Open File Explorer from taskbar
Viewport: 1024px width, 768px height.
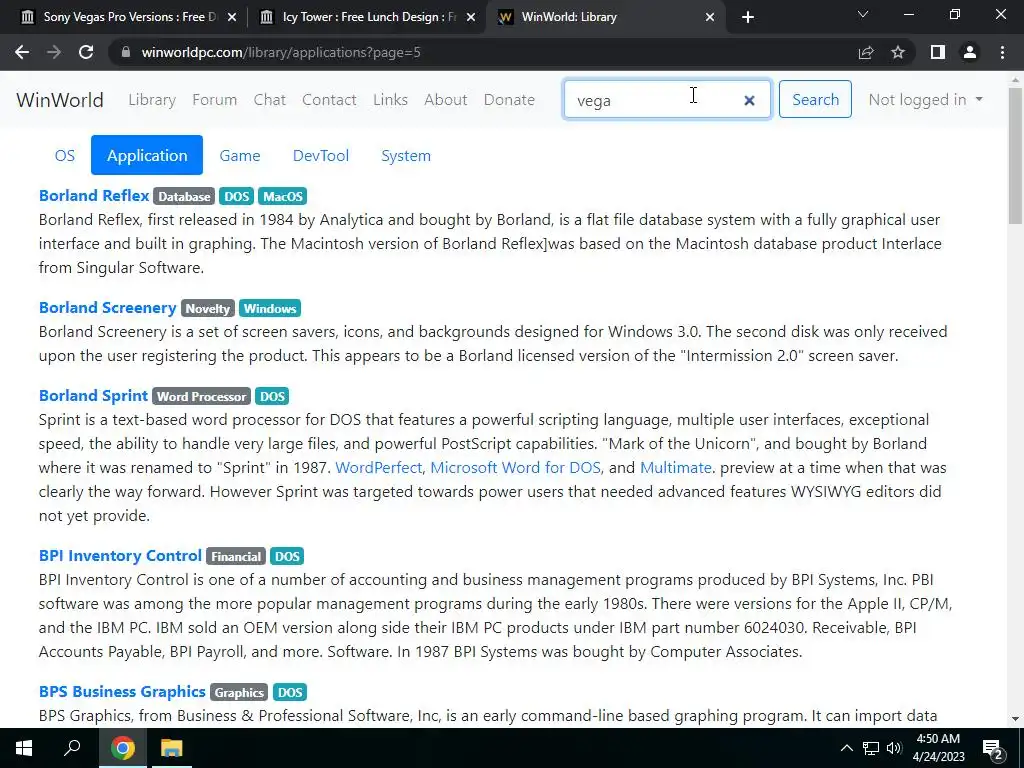pos(172,748)
